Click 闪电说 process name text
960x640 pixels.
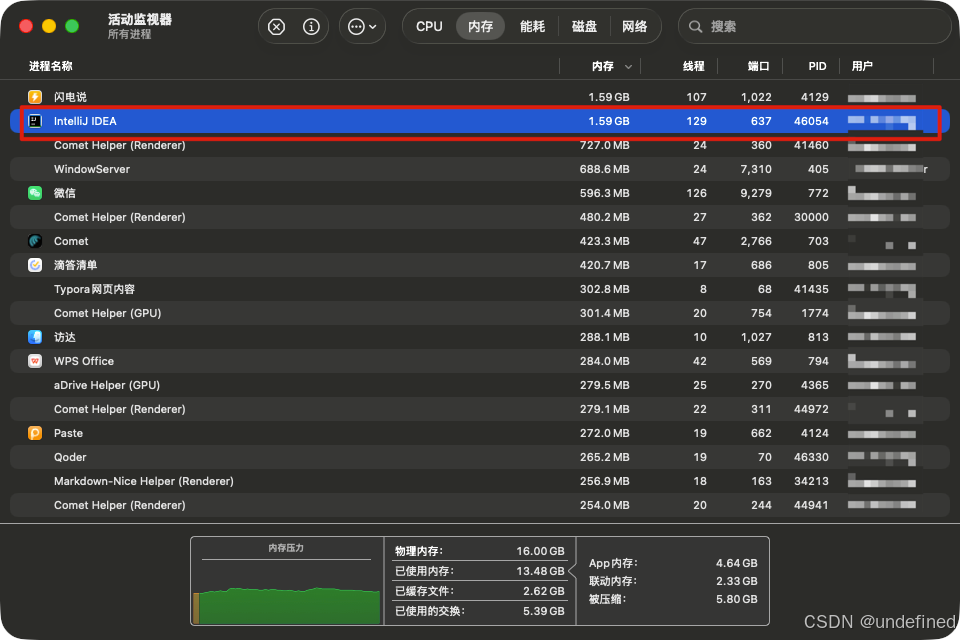point(70,97)
